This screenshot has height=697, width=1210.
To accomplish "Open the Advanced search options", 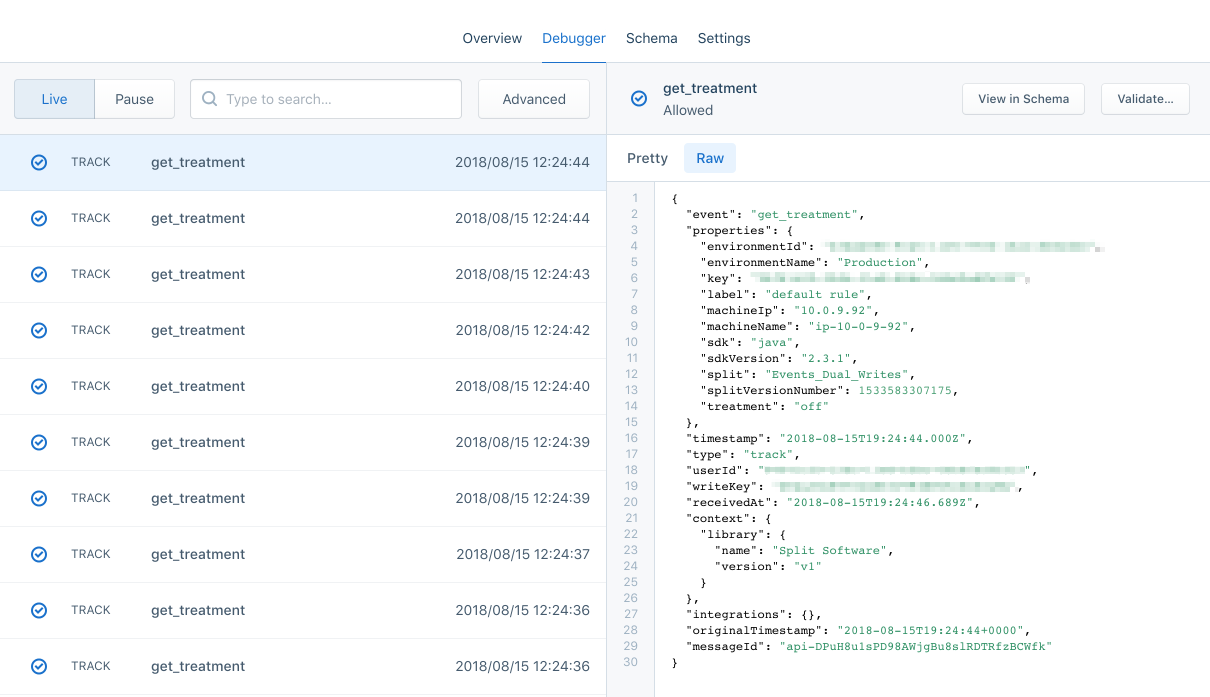I will [533, 99].
